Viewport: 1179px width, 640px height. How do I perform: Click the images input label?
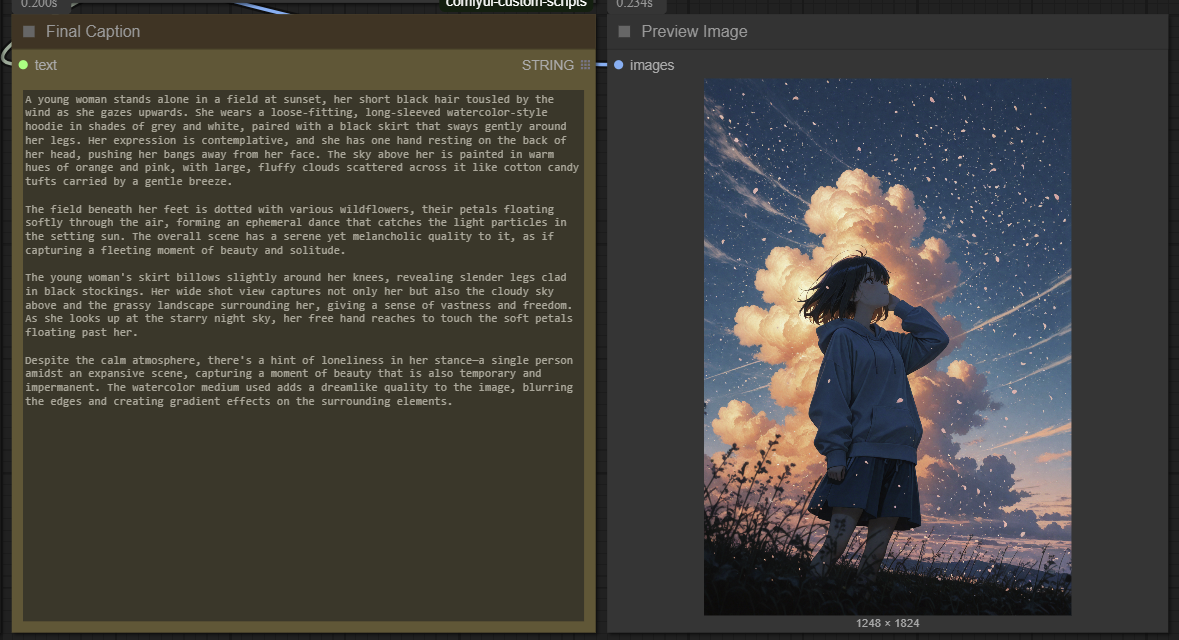tap(652, 65)
